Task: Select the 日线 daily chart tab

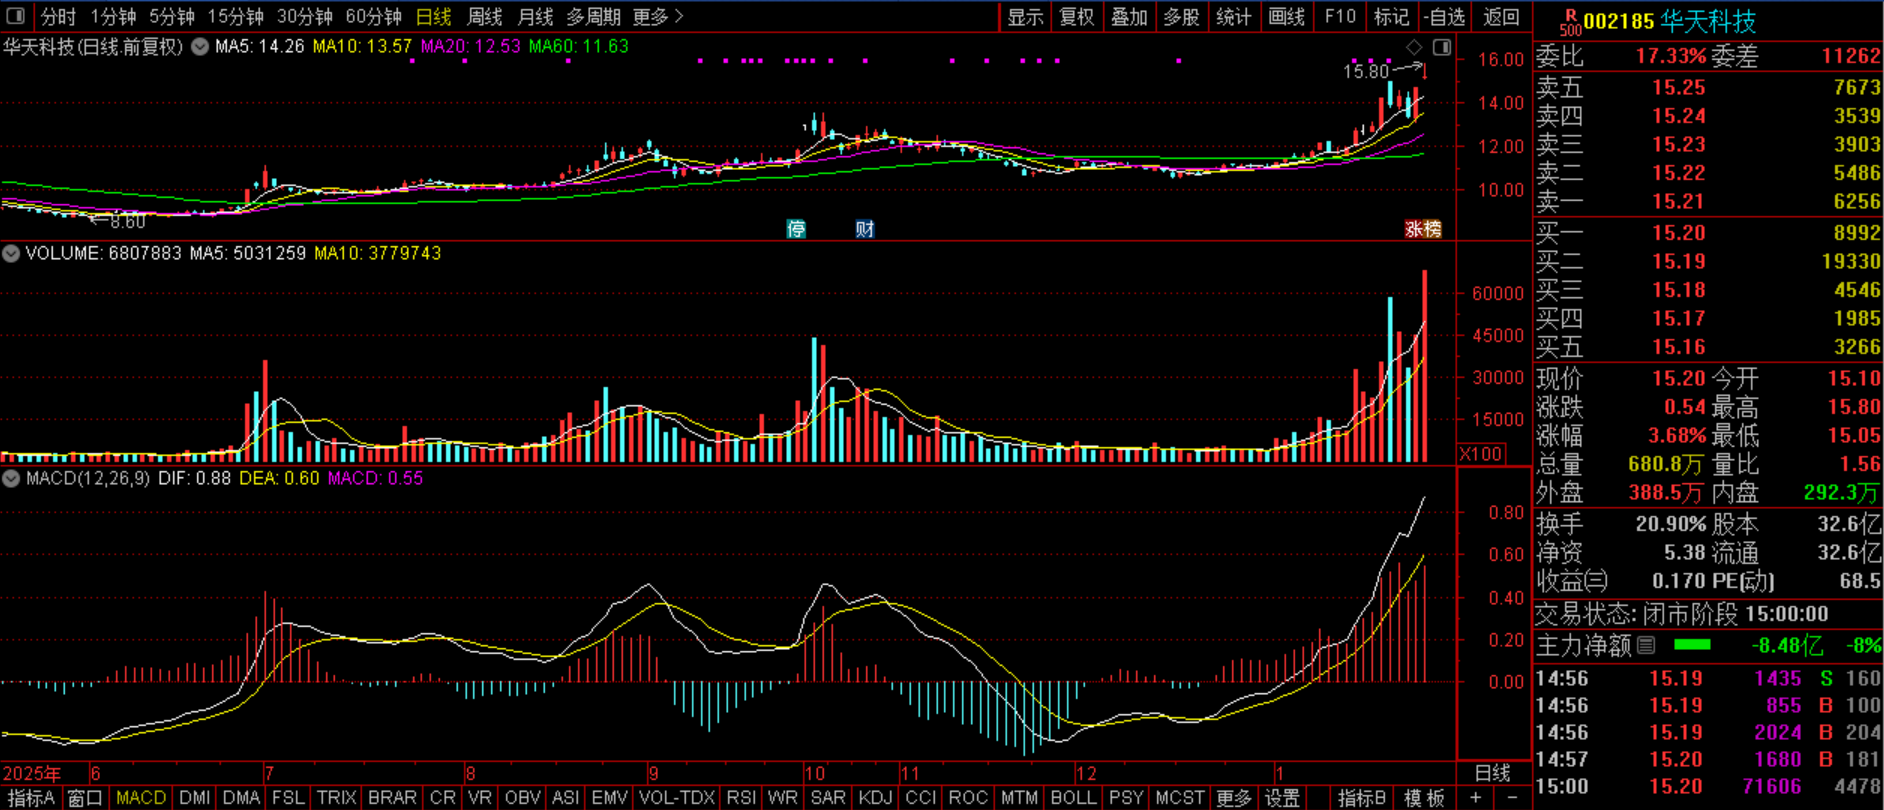Action: (x=434, y=17)
